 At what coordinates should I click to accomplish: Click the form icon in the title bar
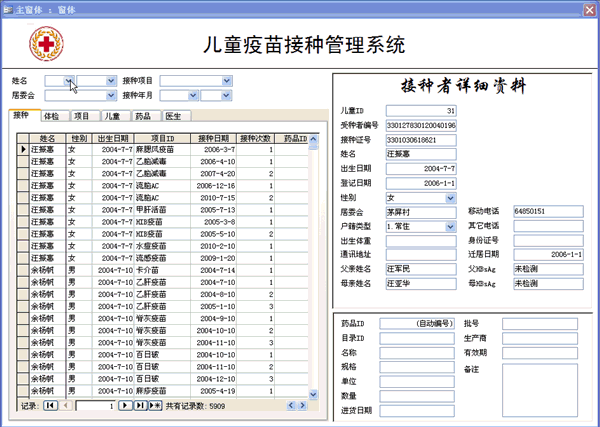[x=7, y=9]
